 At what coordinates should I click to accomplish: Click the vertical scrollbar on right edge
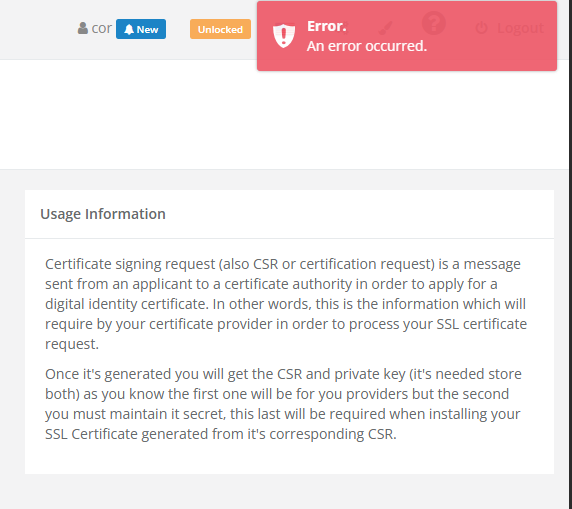(570, 254)
